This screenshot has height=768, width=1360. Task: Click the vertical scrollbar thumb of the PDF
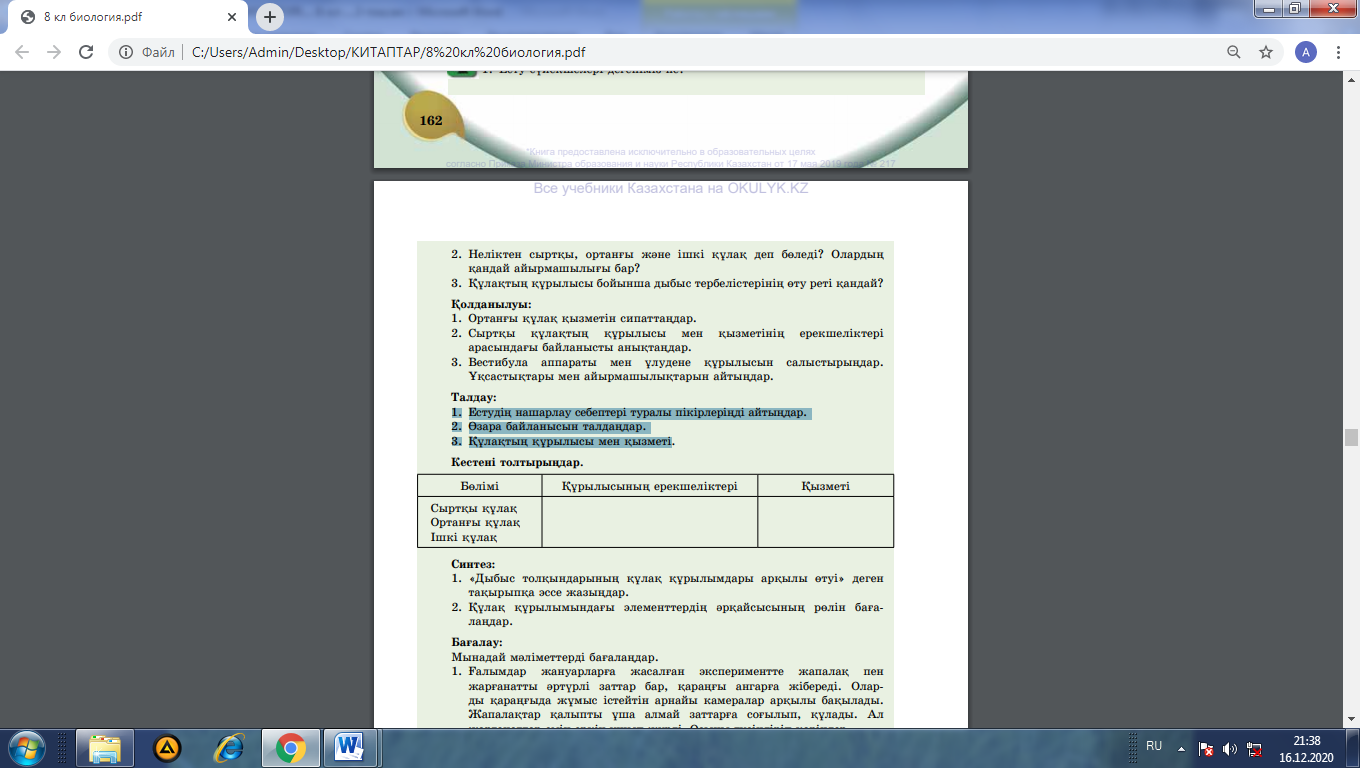1351,437
